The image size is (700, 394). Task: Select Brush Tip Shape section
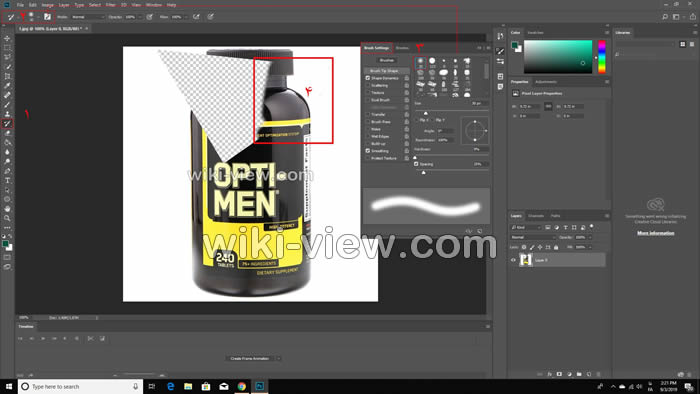point(386,71)
